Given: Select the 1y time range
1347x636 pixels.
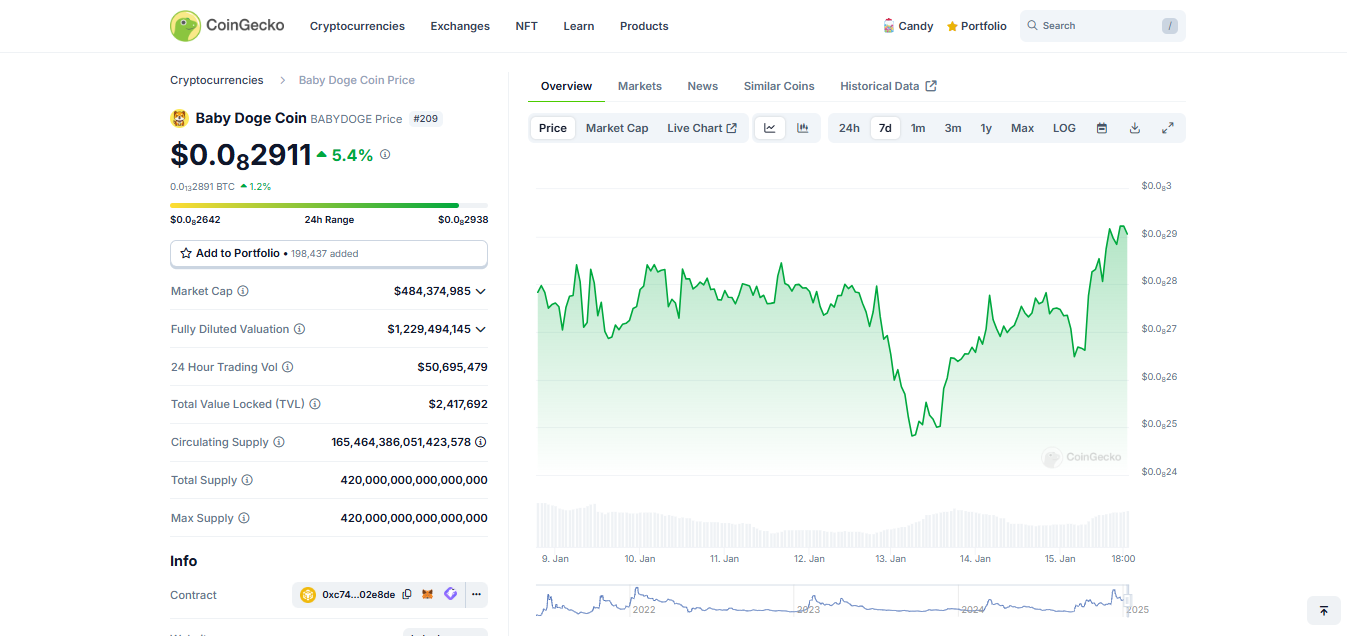Looking at the screenshot, I should tap(986, 128).
